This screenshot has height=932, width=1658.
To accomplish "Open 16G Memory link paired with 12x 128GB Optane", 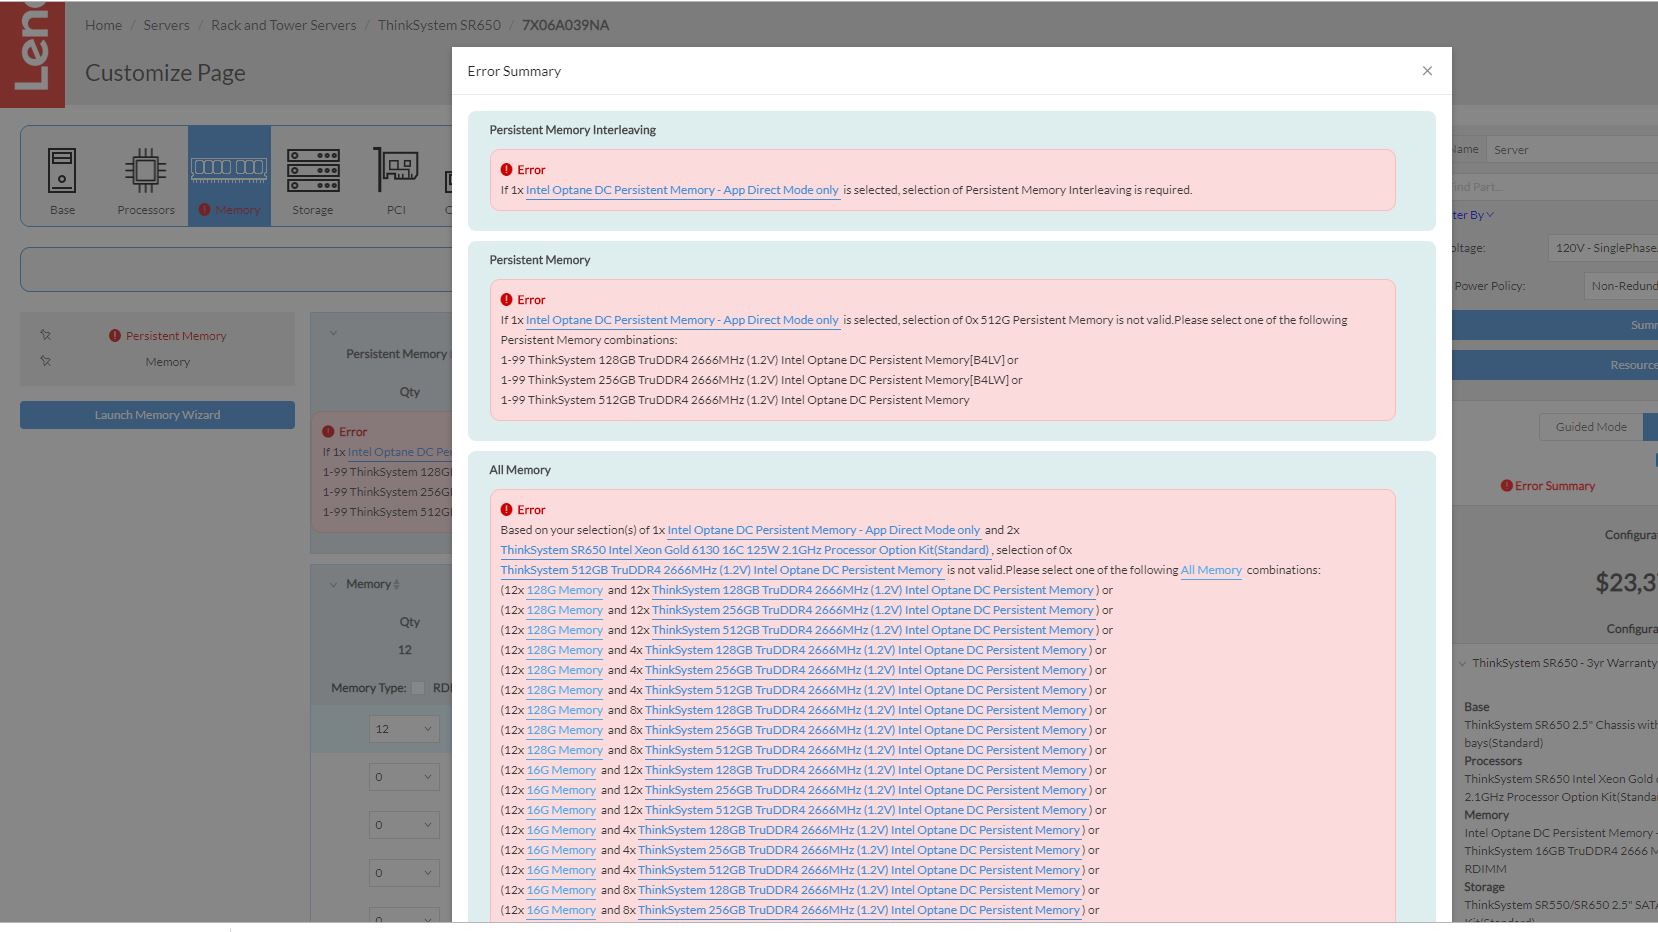I will pos(561,770).
